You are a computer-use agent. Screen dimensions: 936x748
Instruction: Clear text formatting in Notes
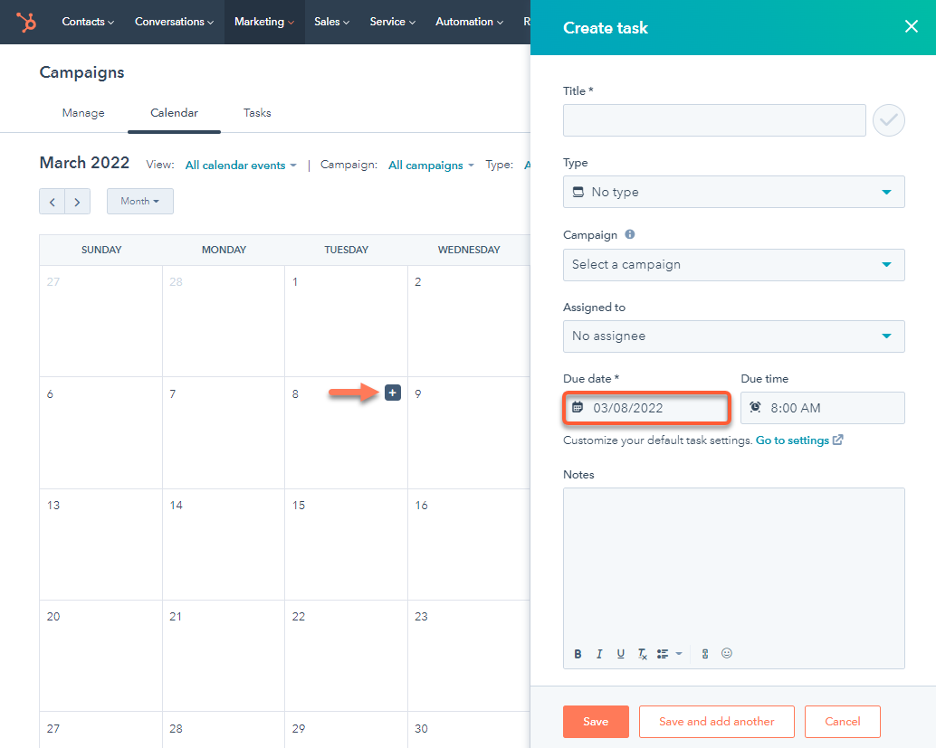642,654
